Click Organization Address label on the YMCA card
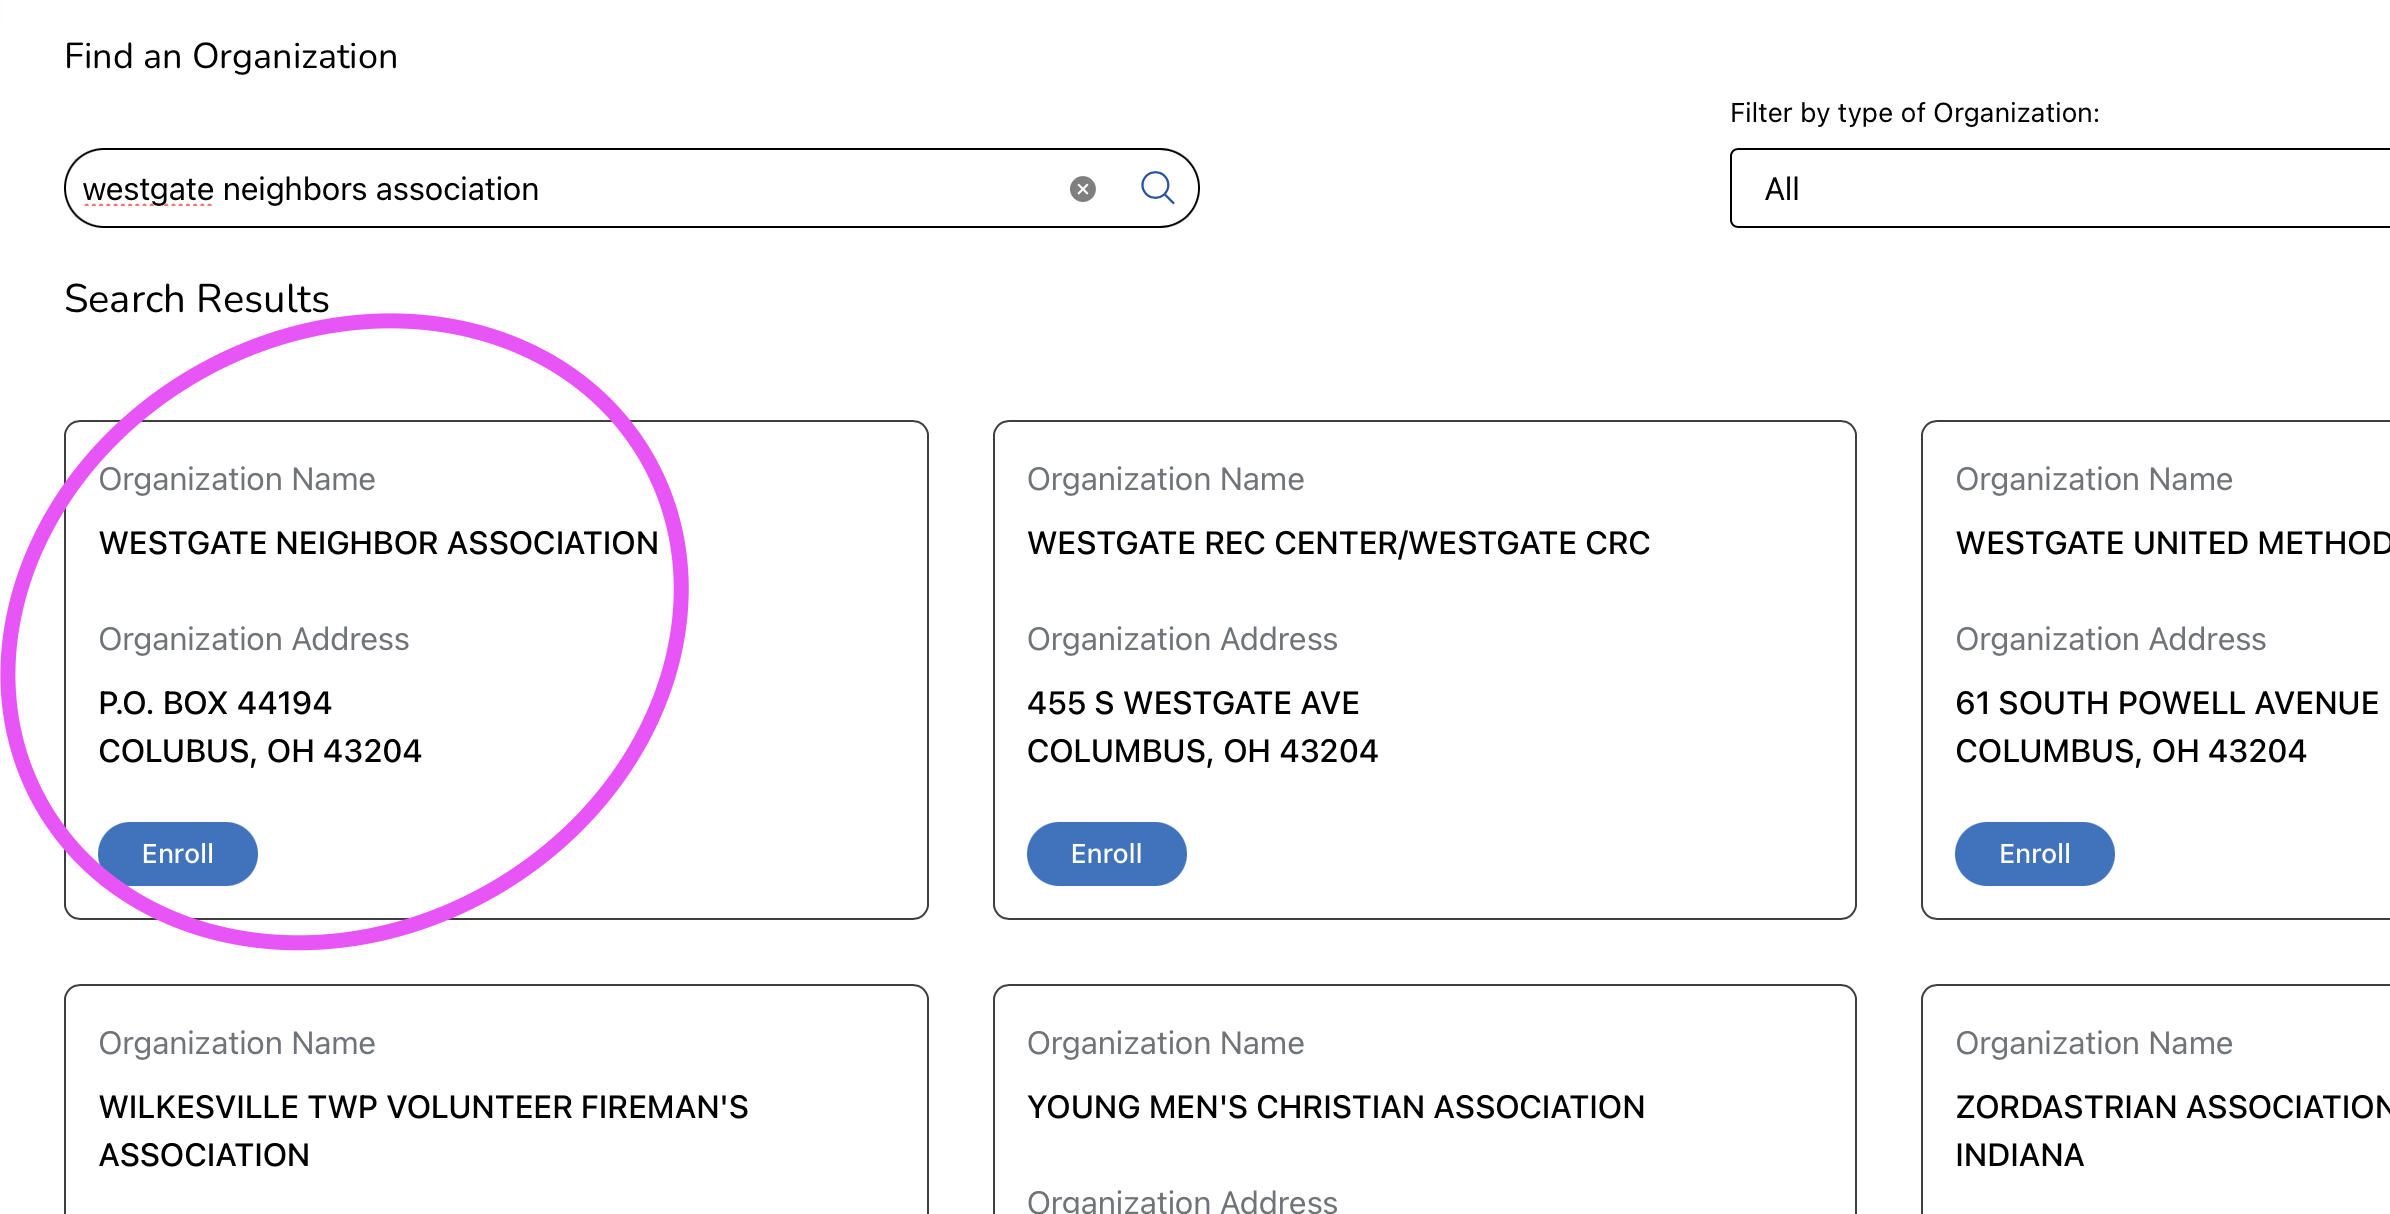This screenshot has height=1214, width=2390. coord(1182,1200)
